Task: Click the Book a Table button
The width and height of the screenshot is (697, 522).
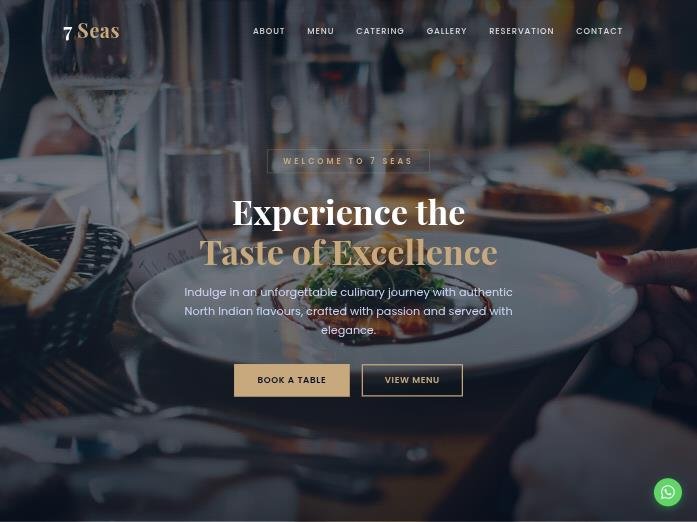Action: (292, 380)
